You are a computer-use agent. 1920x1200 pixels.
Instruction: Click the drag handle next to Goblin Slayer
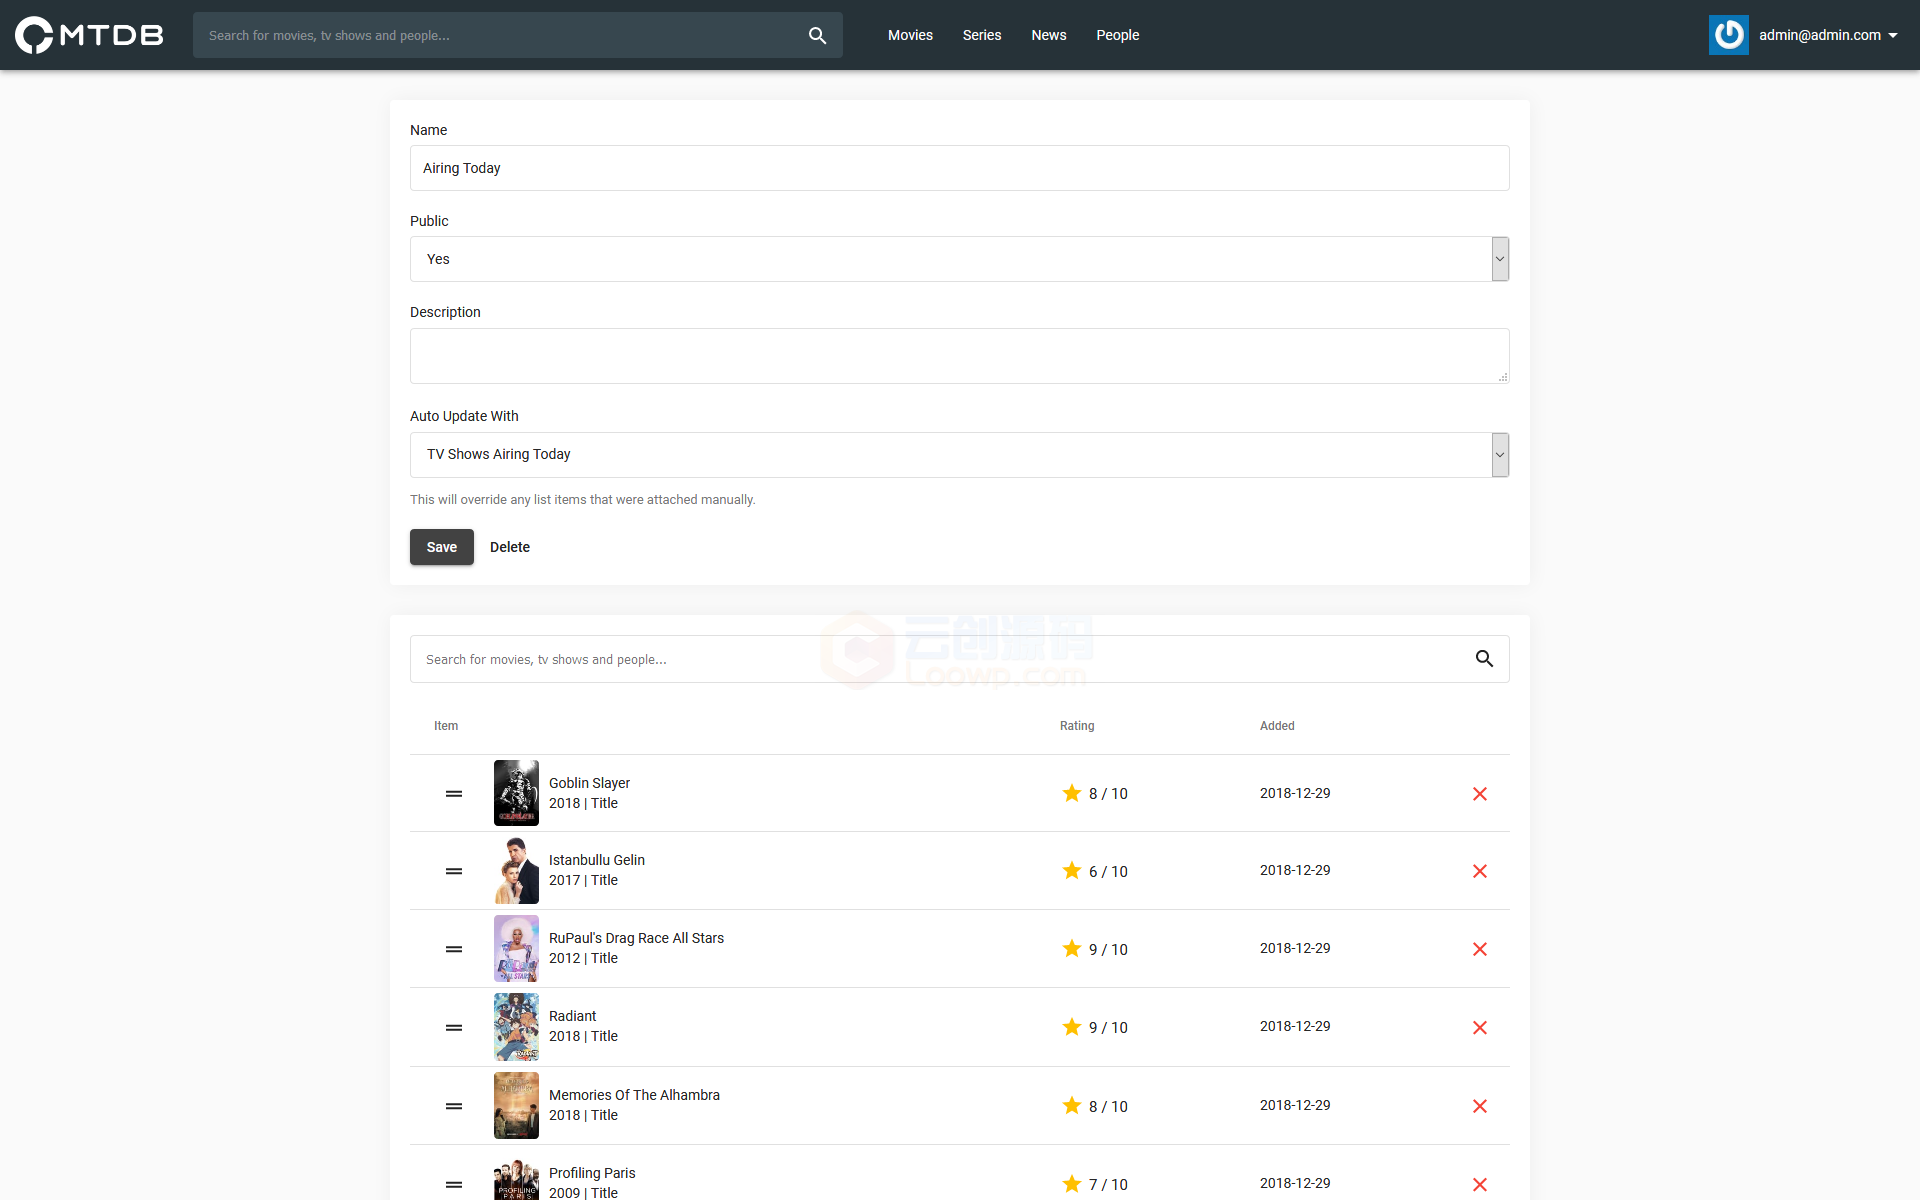[x=454, y=794]
